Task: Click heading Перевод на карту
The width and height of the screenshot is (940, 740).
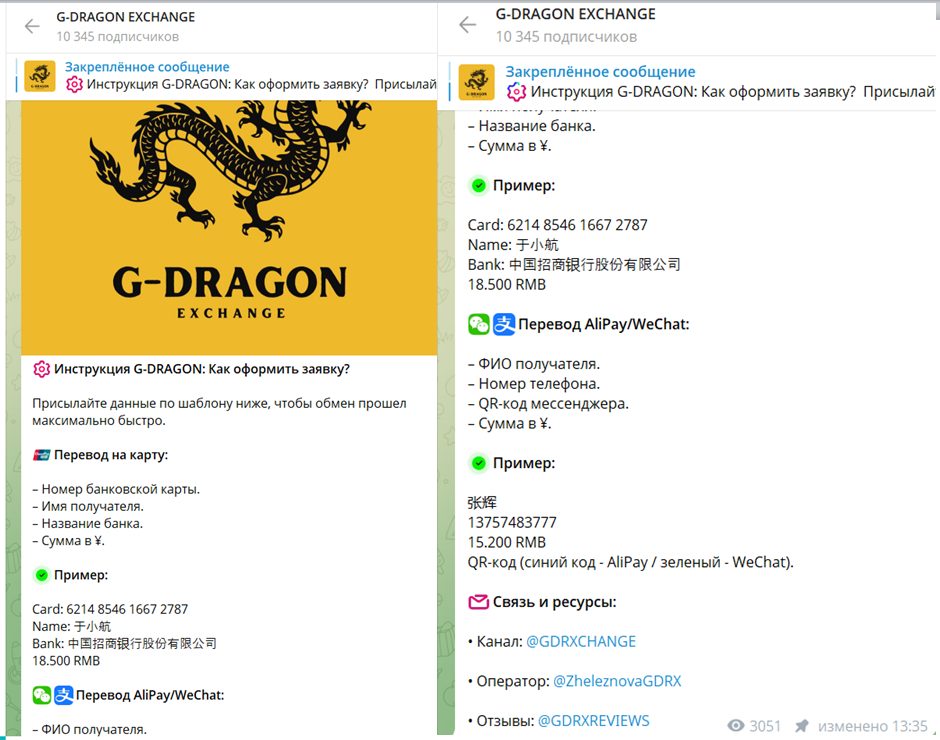Action: click(111, 455)
